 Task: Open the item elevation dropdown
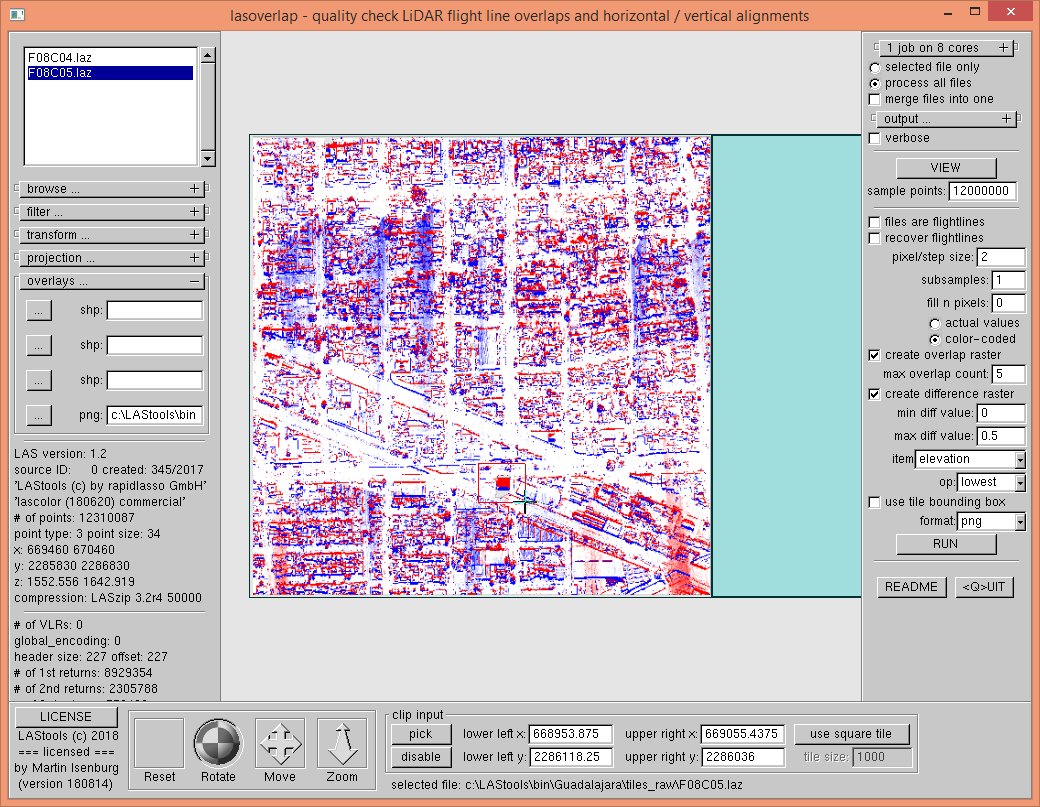1019,460
